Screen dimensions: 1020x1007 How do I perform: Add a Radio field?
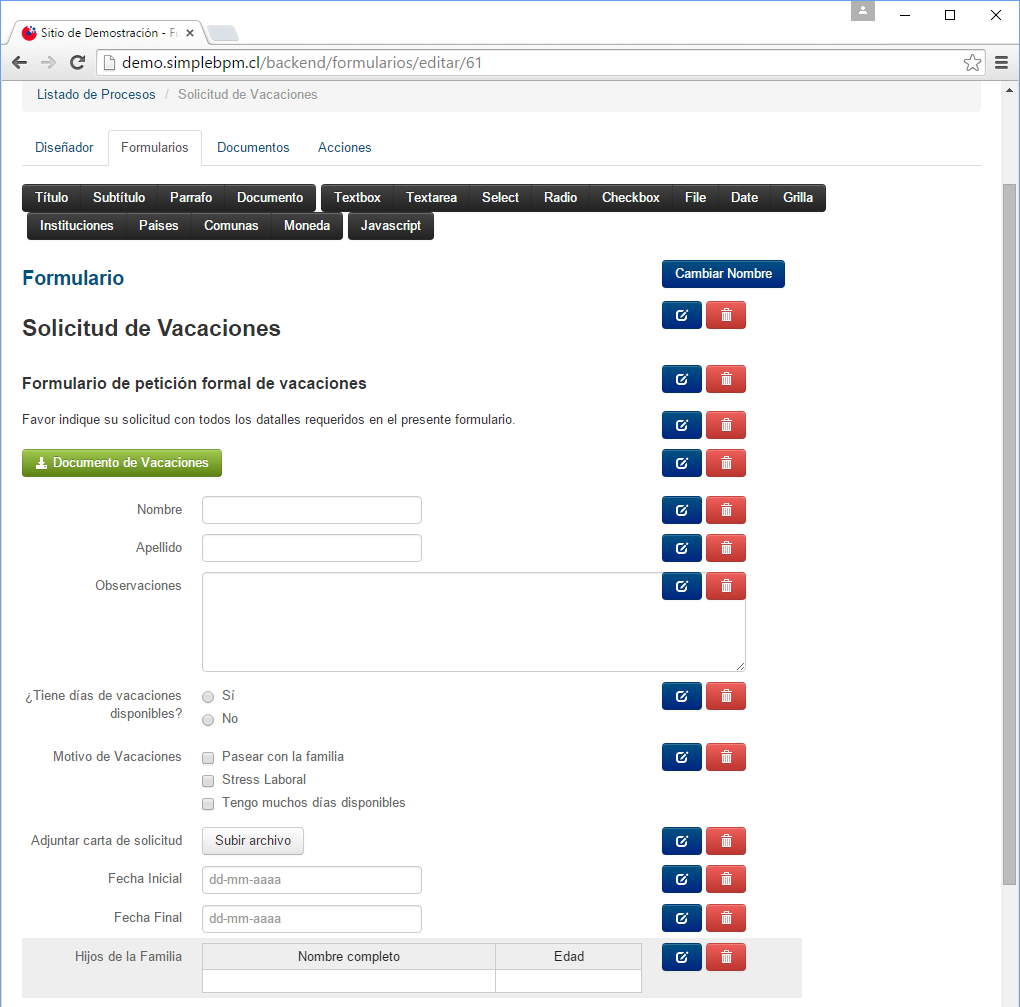(561, 198)
